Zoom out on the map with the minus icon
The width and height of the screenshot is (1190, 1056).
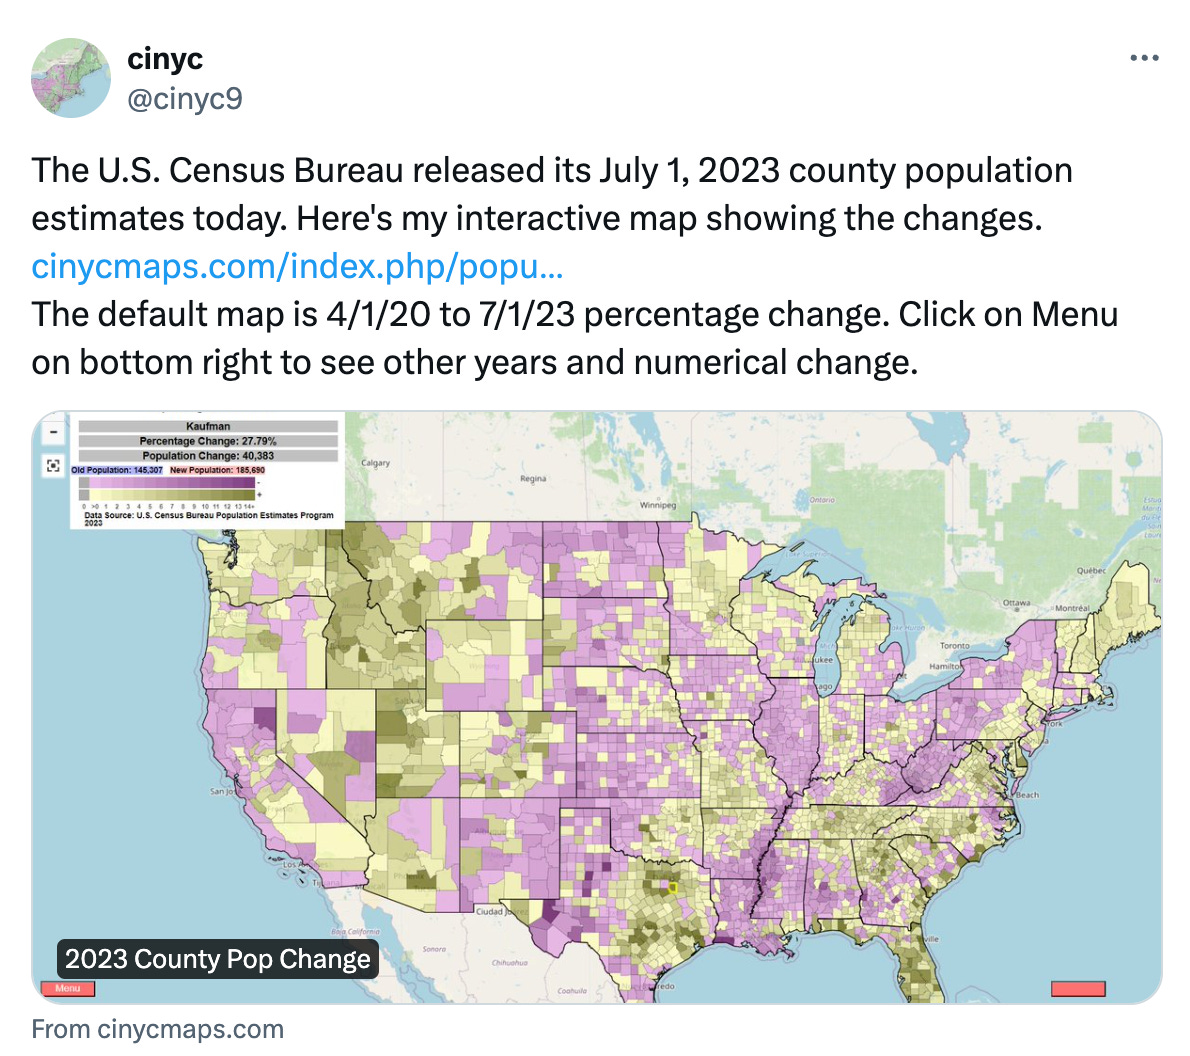pyautogui.click(x=53, y=432)
